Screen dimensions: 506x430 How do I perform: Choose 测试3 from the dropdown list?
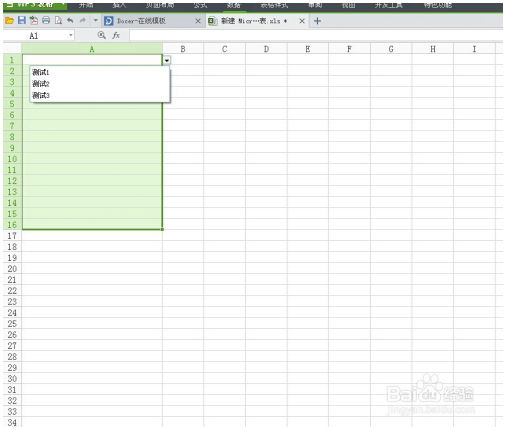coord(41,95)
